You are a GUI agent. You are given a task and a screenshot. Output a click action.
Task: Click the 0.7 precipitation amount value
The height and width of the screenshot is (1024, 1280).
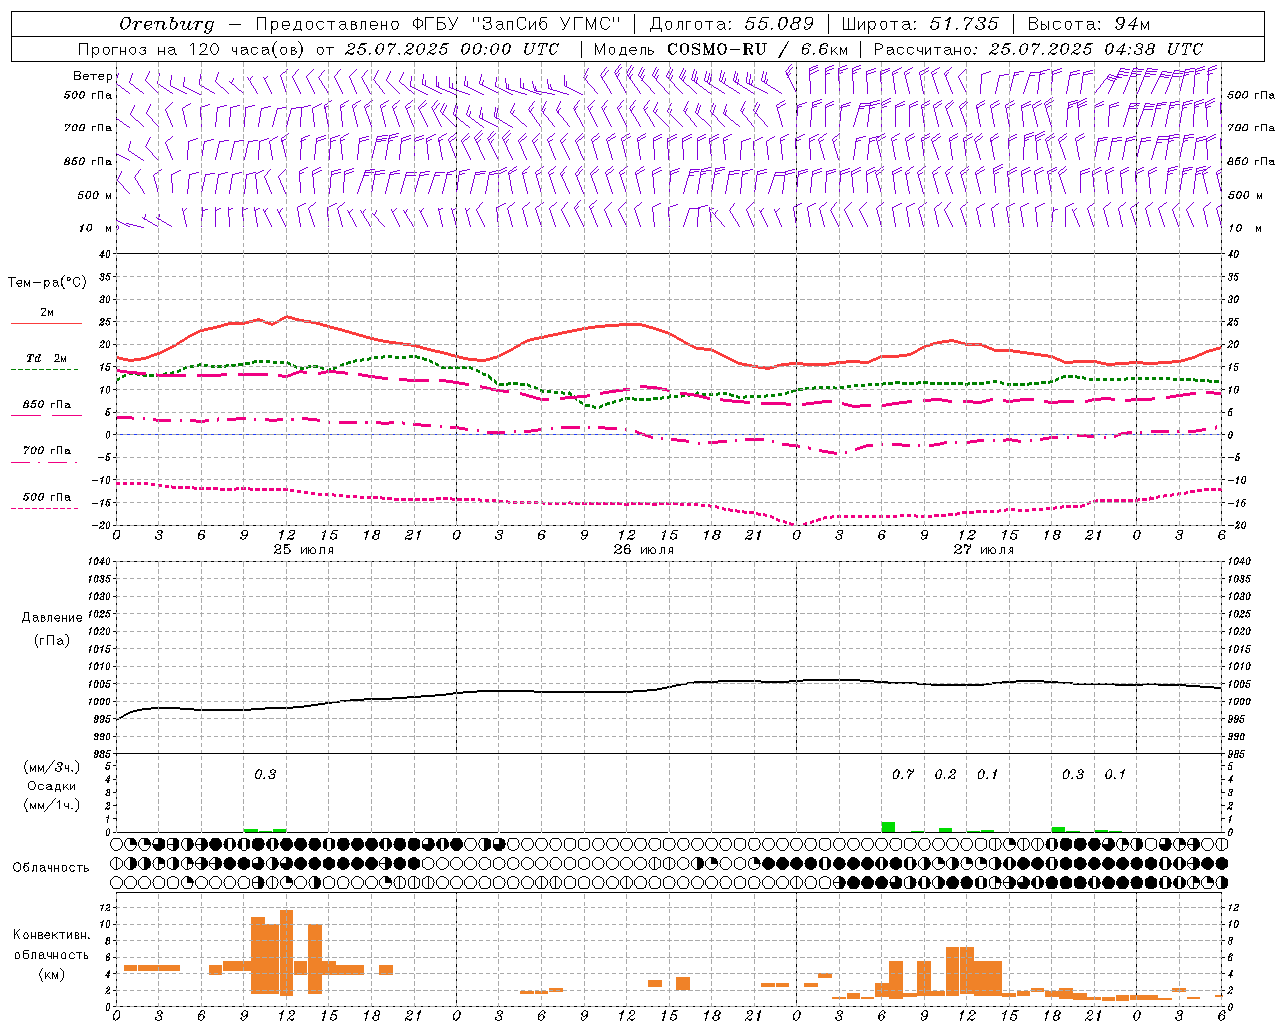tap(903, 775)
